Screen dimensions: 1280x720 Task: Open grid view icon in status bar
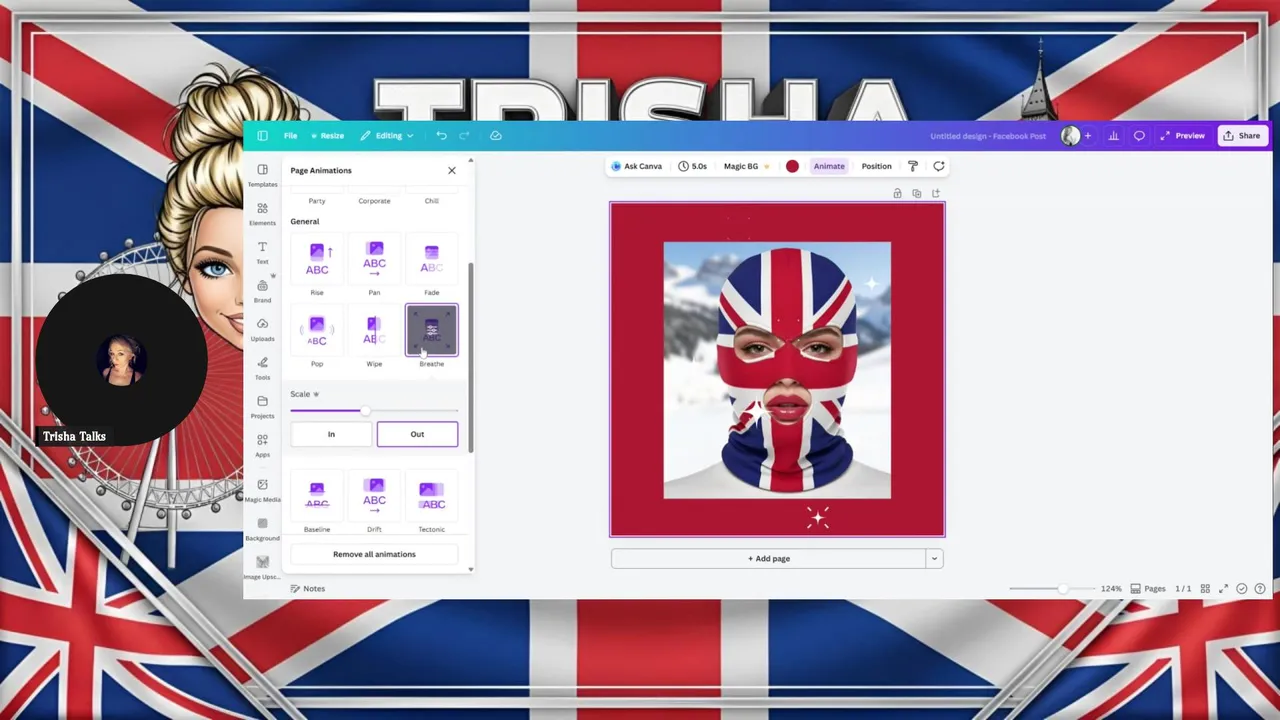[1205, 589]
